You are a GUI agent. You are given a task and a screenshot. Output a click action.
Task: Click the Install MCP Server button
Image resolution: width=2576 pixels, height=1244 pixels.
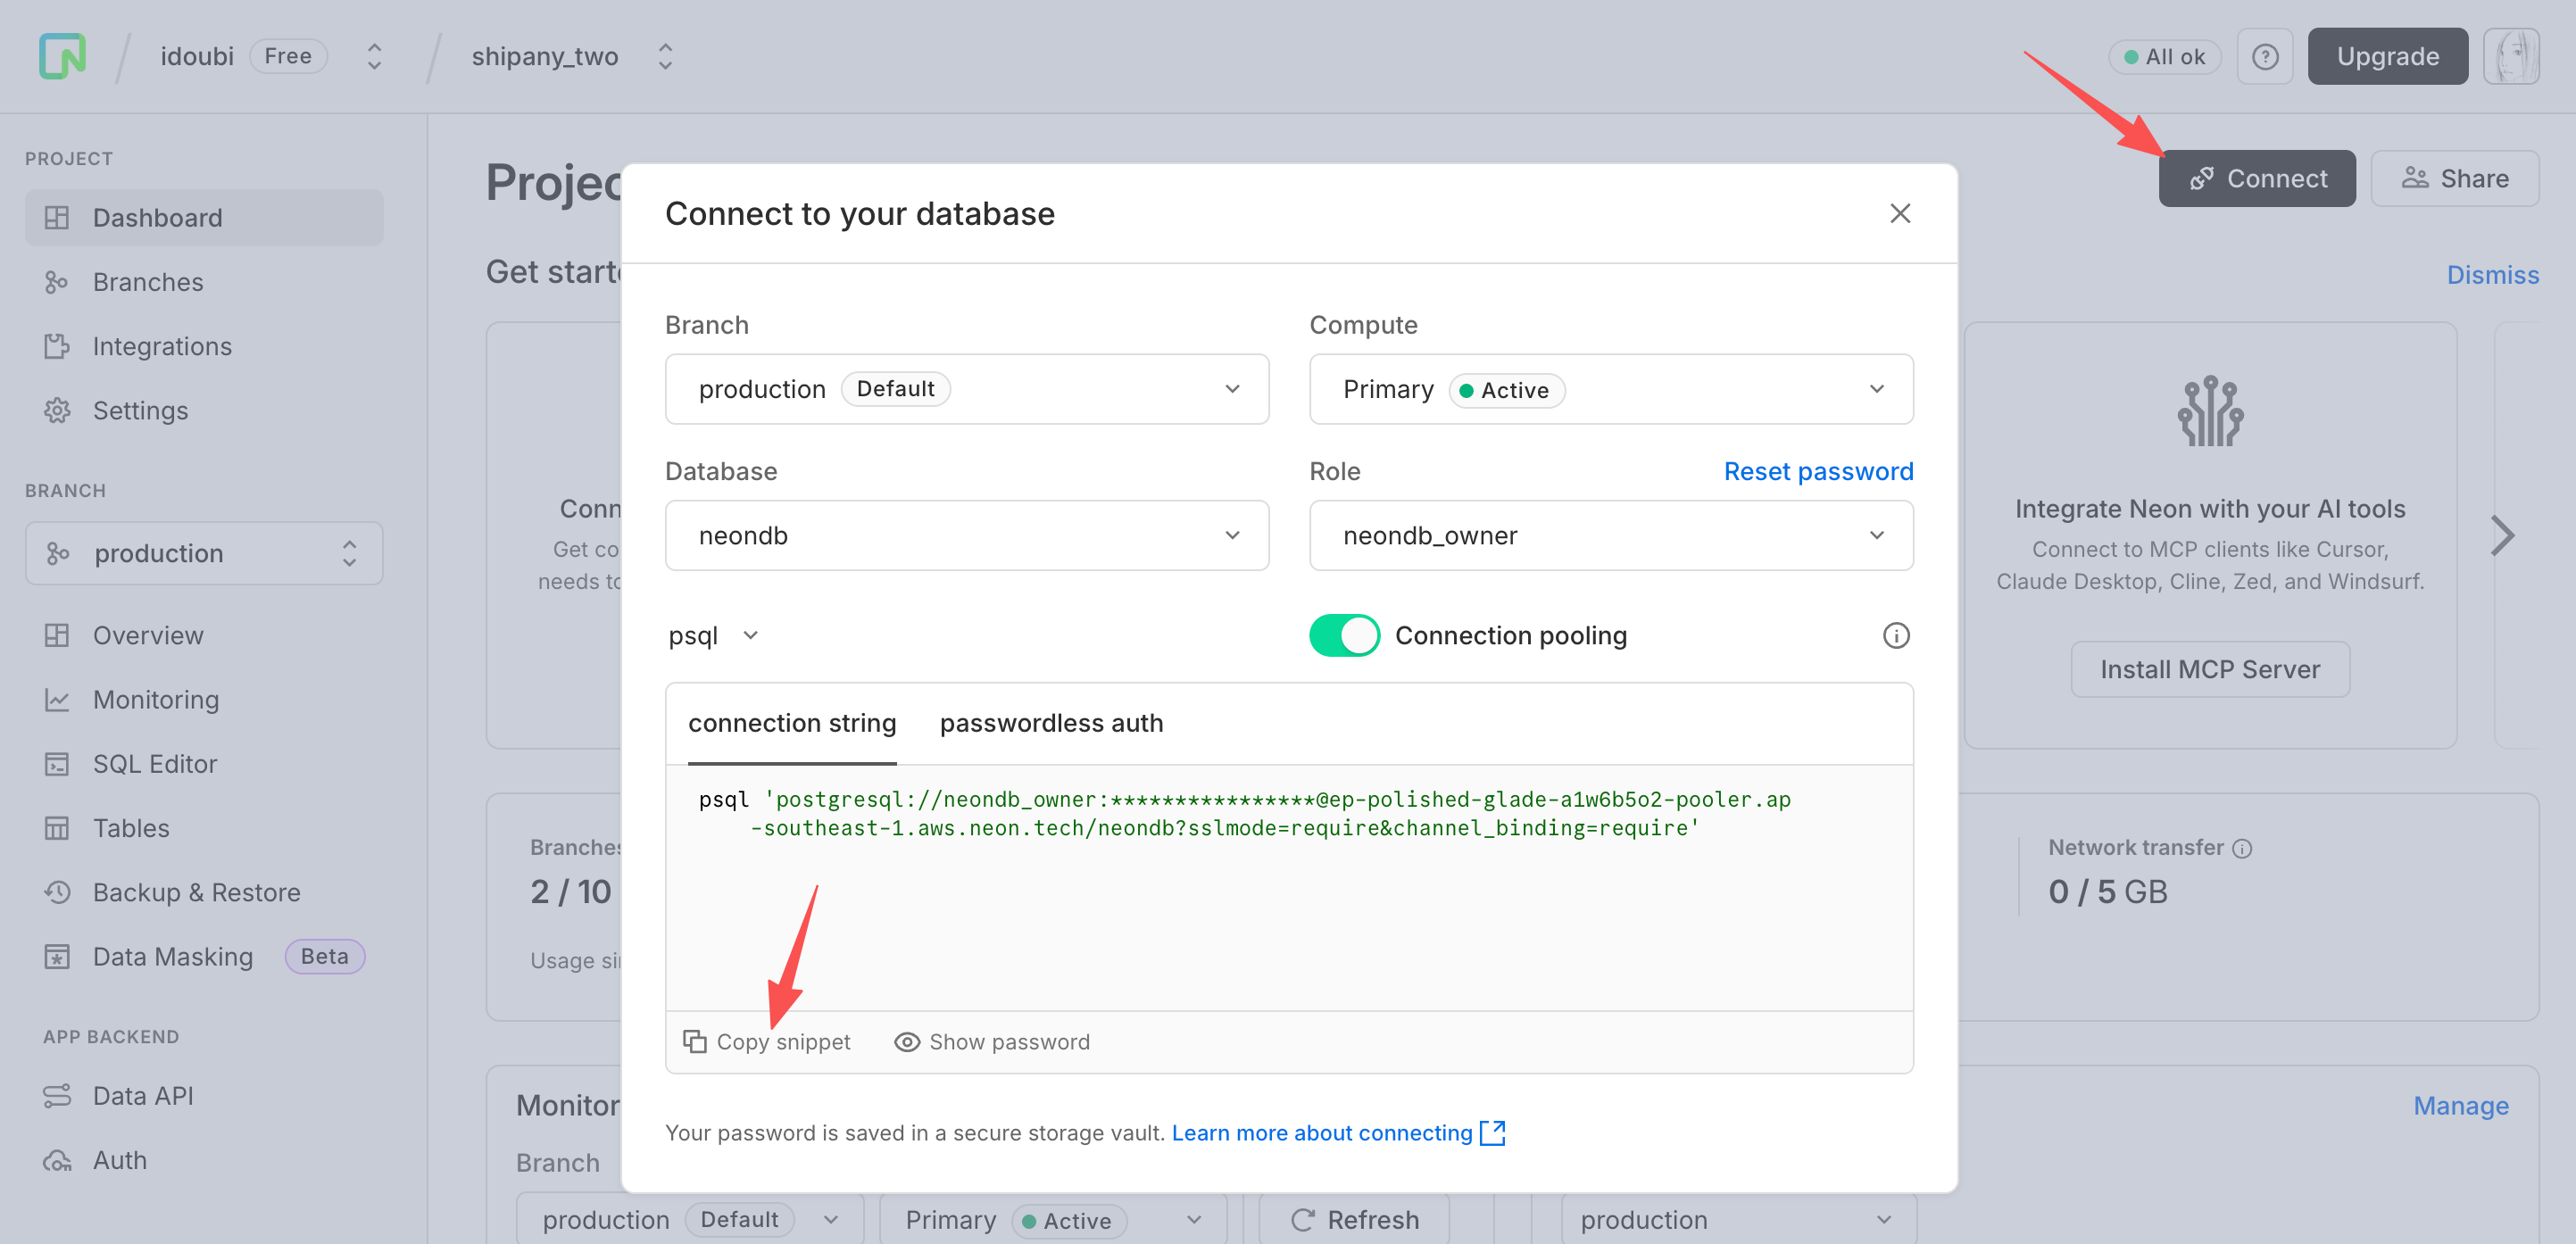pyautogui.click(x=2209, y=669)
